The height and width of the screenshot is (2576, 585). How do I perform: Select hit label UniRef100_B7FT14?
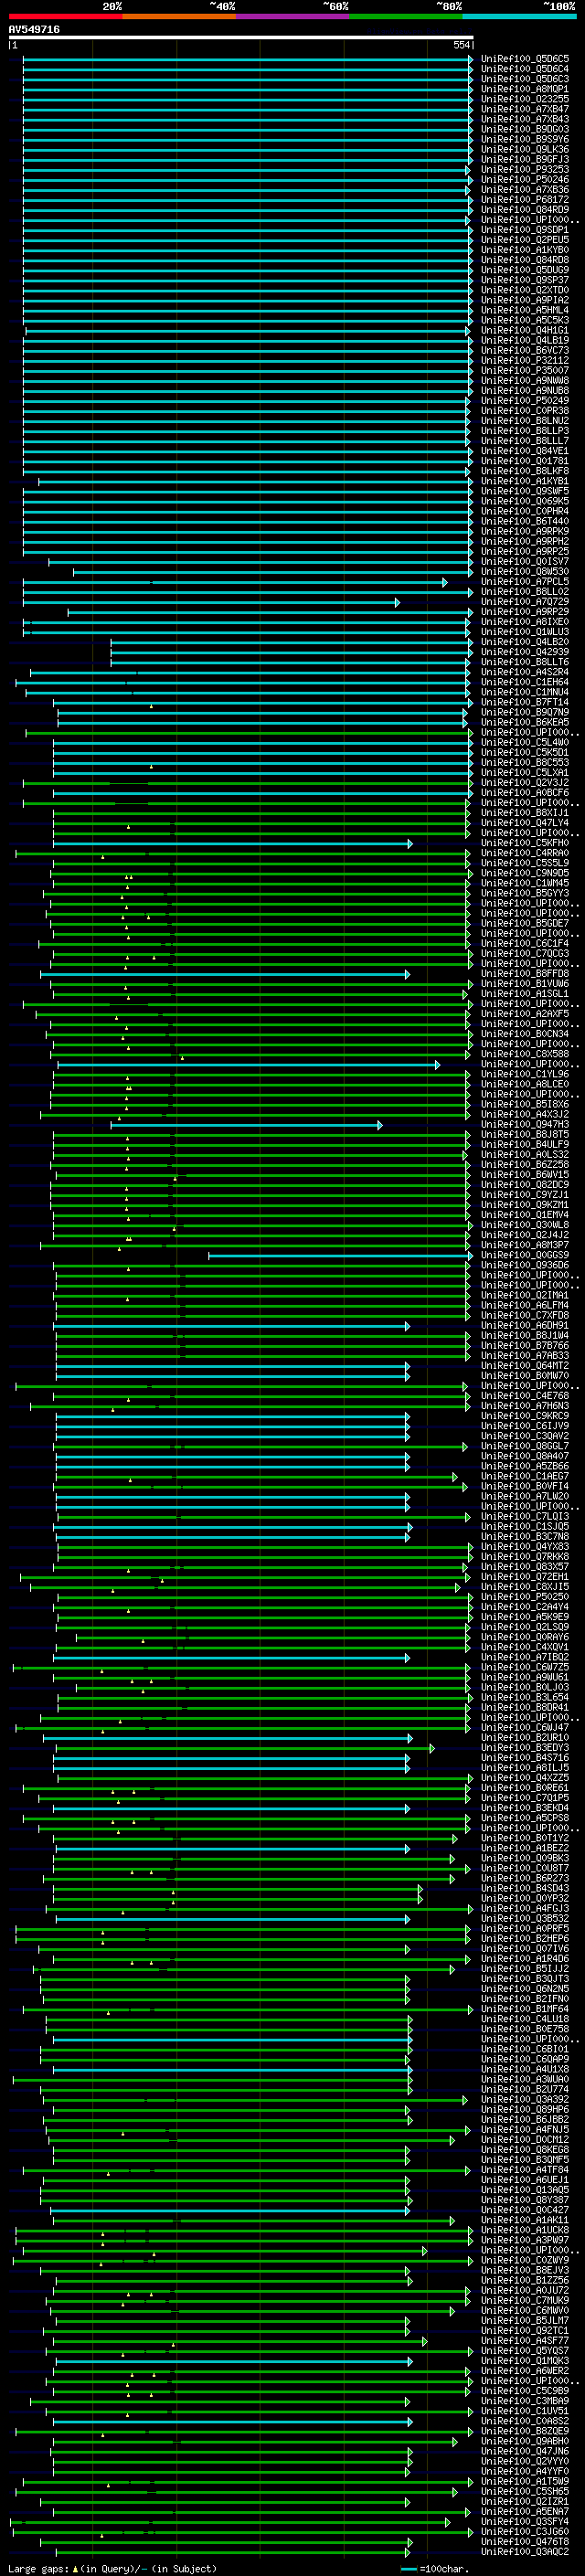tap(525, 703)
